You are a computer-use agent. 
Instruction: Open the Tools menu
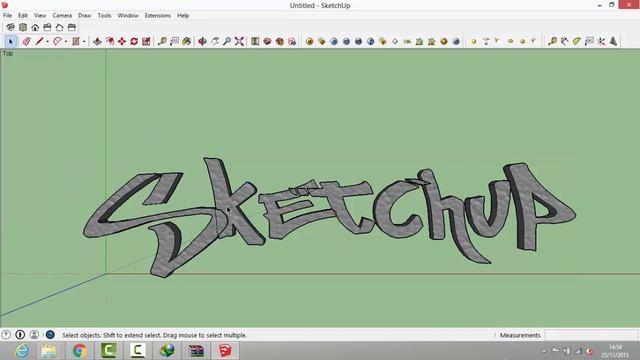point(104,16)
